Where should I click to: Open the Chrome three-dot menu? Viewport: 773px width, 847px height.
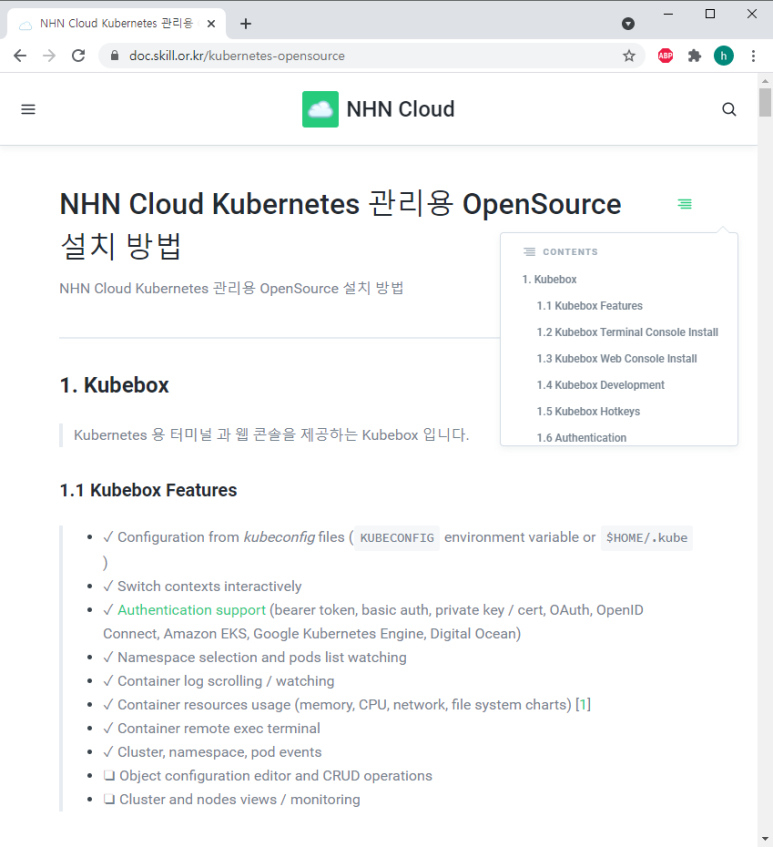coord(753,56)
